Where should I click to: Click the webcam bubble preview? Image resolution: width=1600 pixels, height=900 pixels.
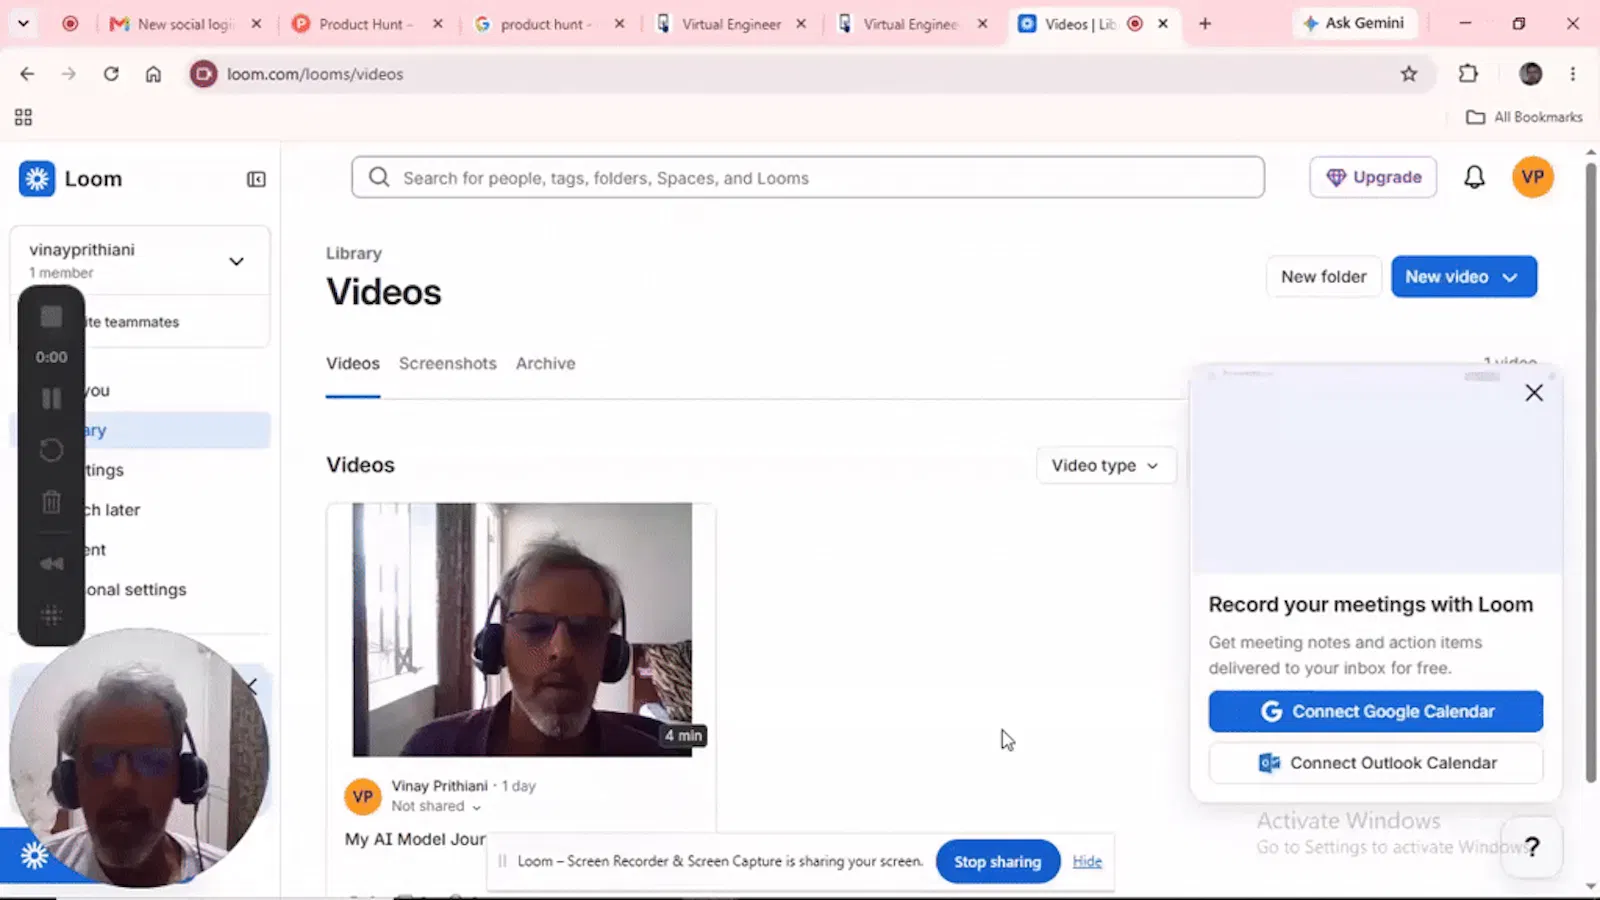139,758
